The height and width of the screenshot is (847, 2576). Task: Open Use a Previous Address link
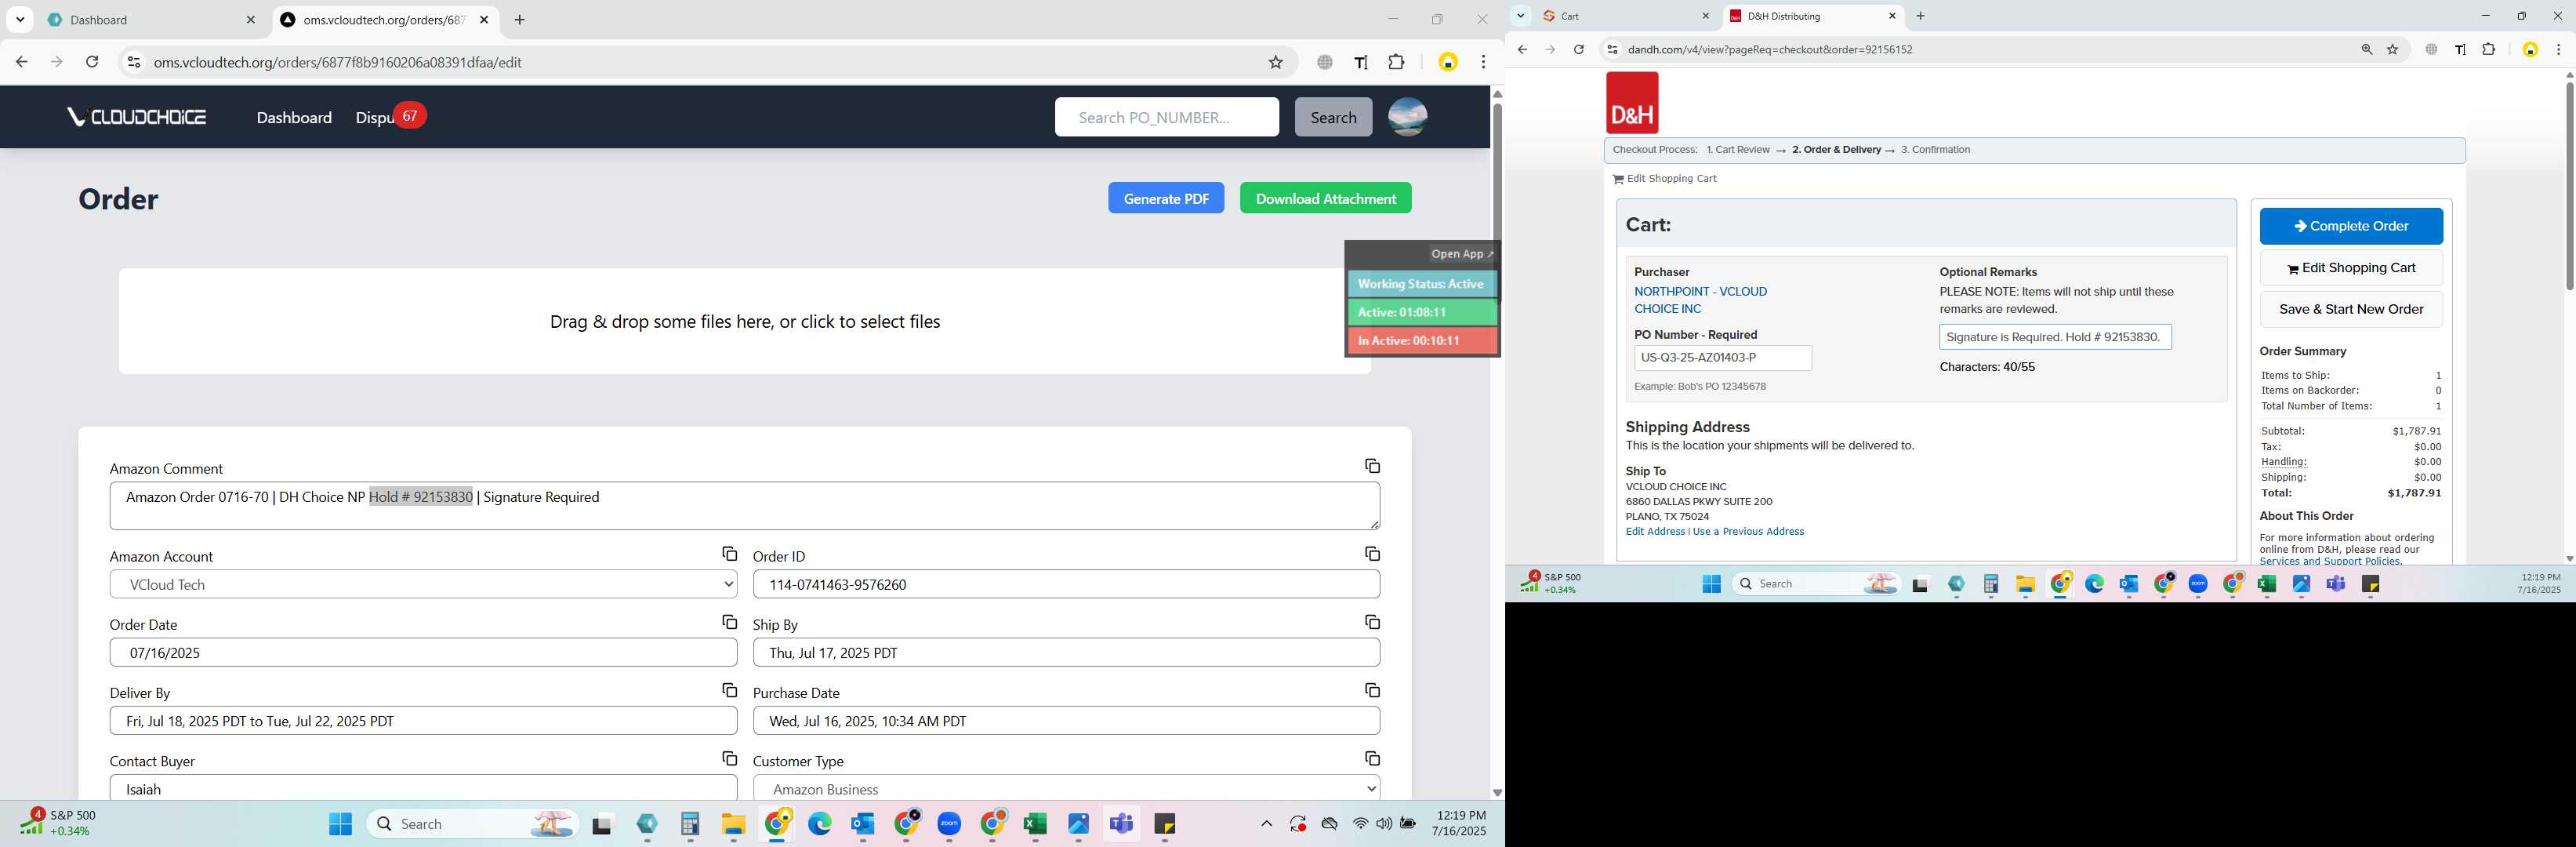(x=1748, y=532)
